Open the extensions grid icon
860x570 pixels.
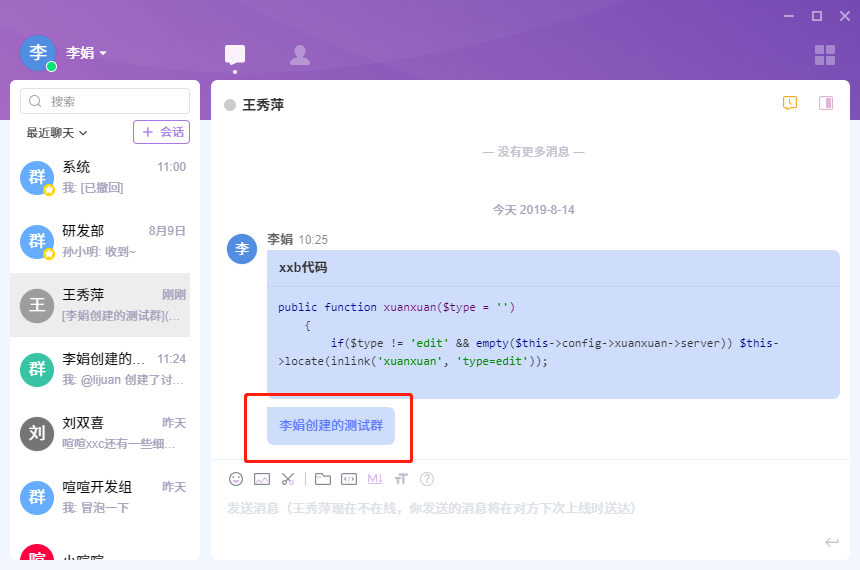pos(825,55)
